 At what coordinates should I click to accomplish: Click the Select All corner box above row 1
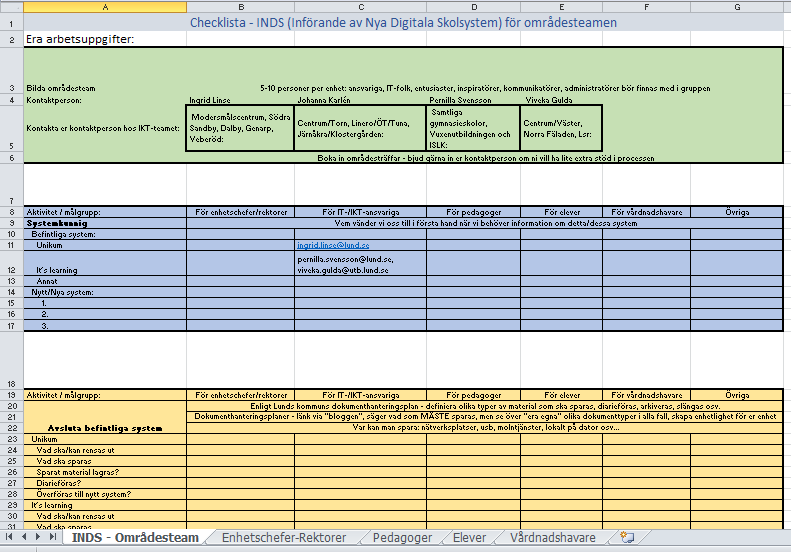point(12,7)
